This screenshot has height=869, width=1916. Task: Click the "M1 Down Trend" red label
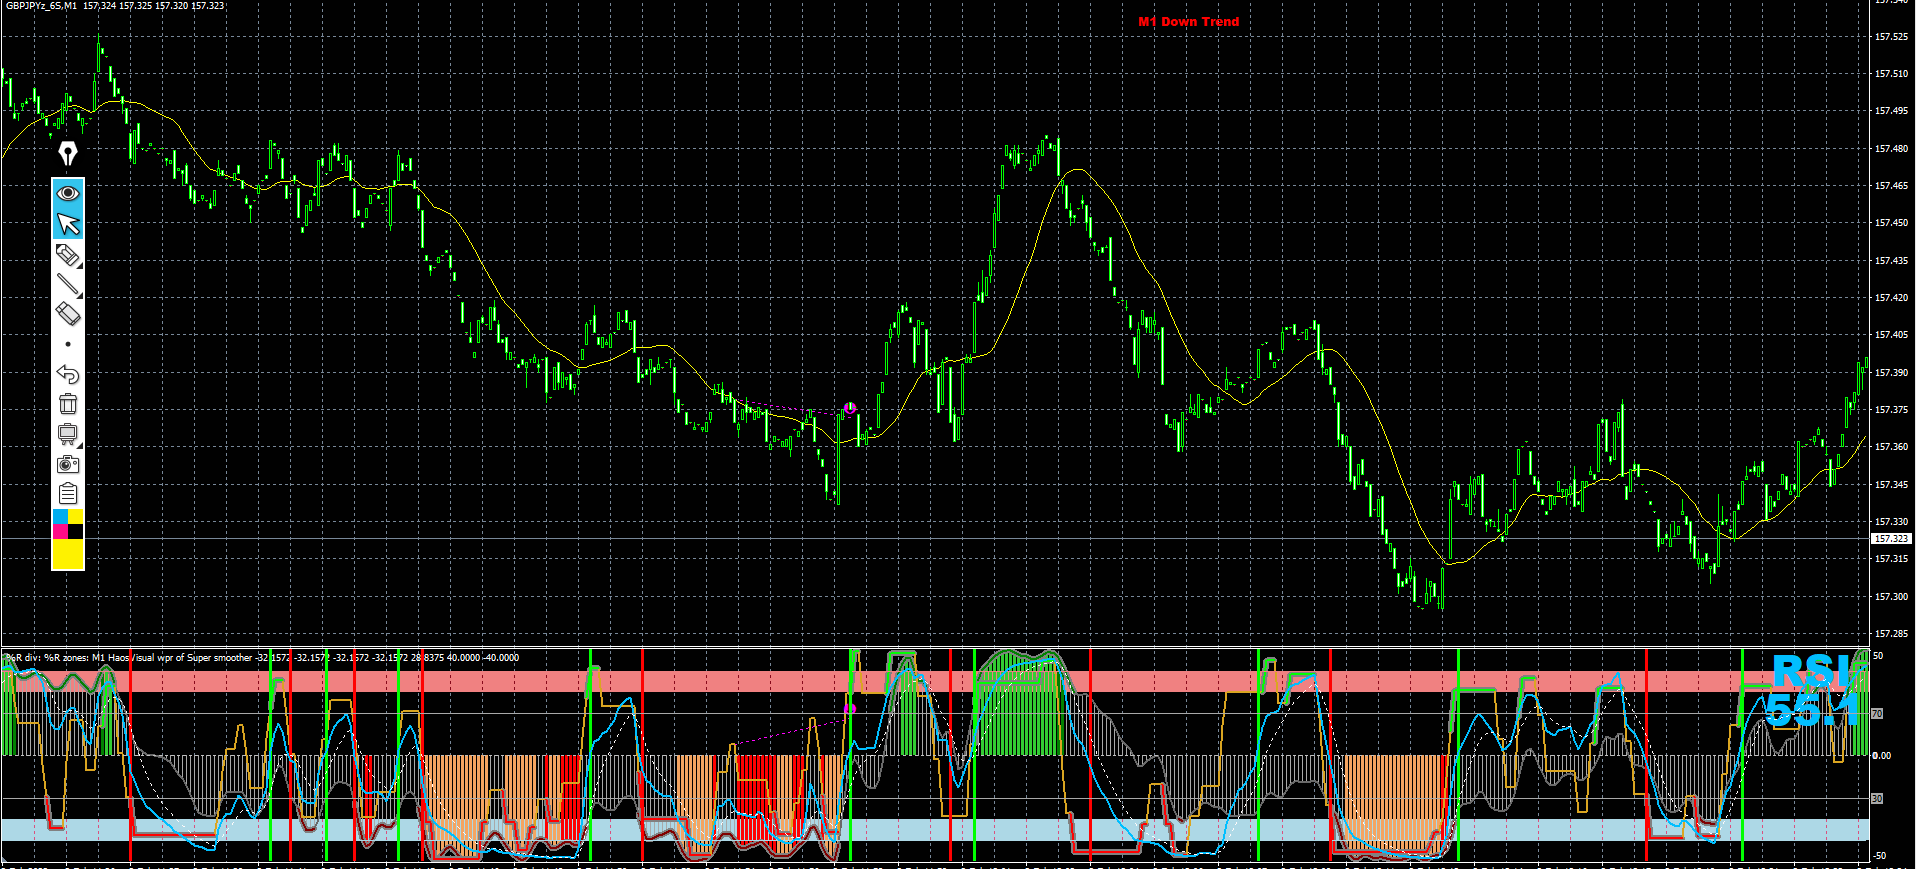pyautogui.click(x=1188, y=21)
